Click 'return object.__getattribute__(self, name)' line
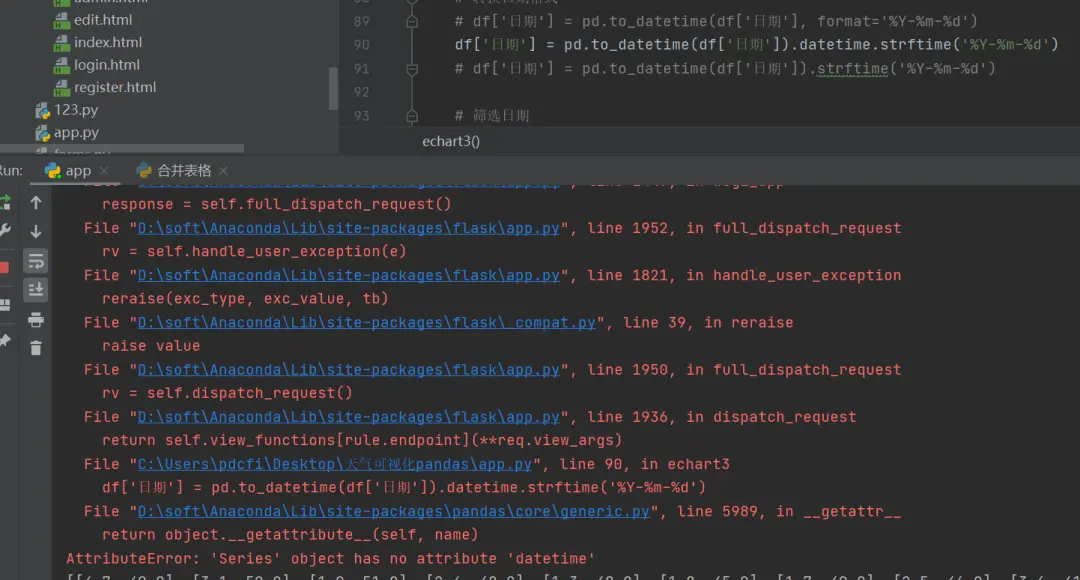Viewport: 1080px width, 580px height. tap(290, 535)
